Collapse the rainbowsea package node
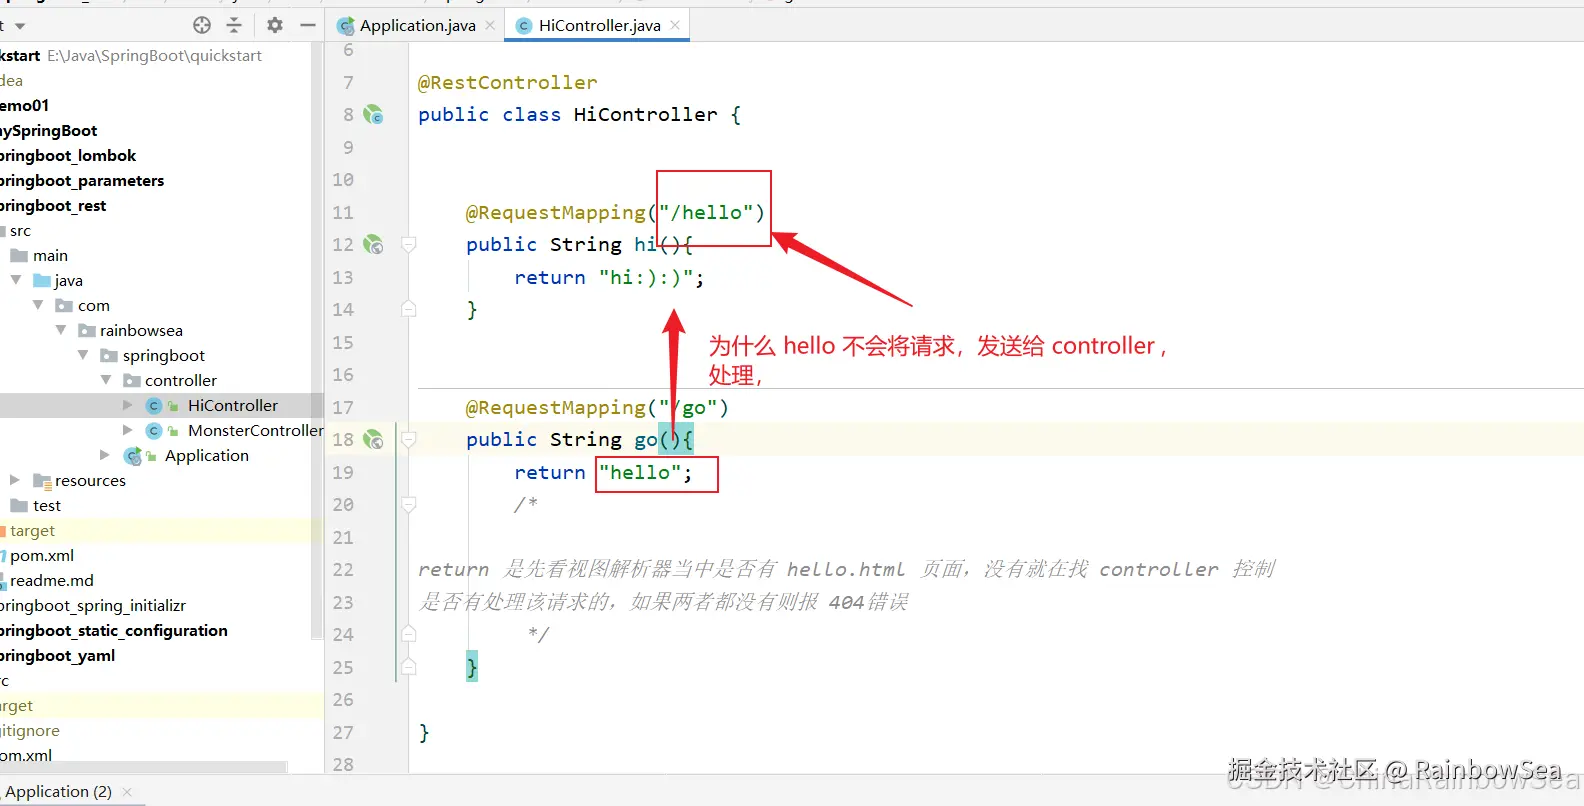This screenshot has width=1584, height=806. 61,330
